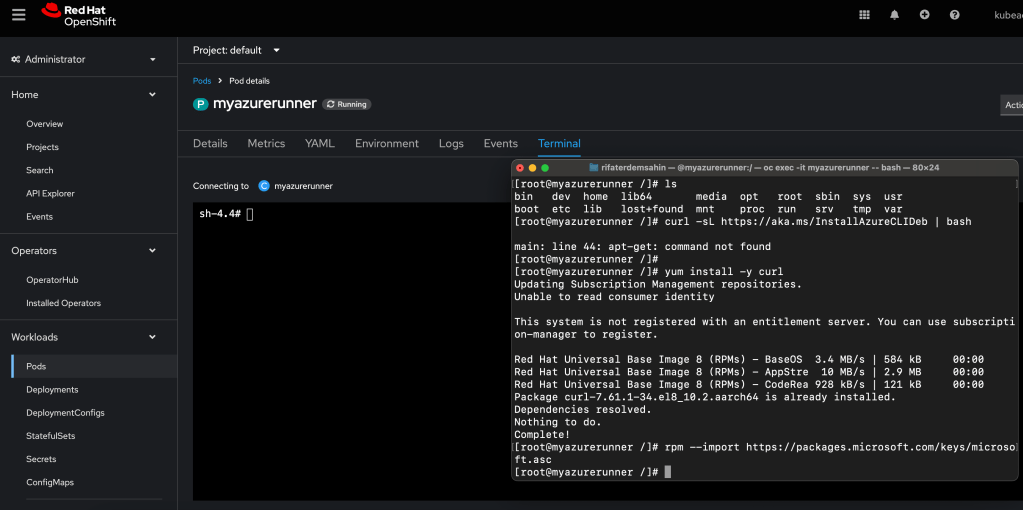The height and width of the screenshot is (510, 1023).
Task: Collapse the Operators navigation section
Action: (x=84, y=250)
